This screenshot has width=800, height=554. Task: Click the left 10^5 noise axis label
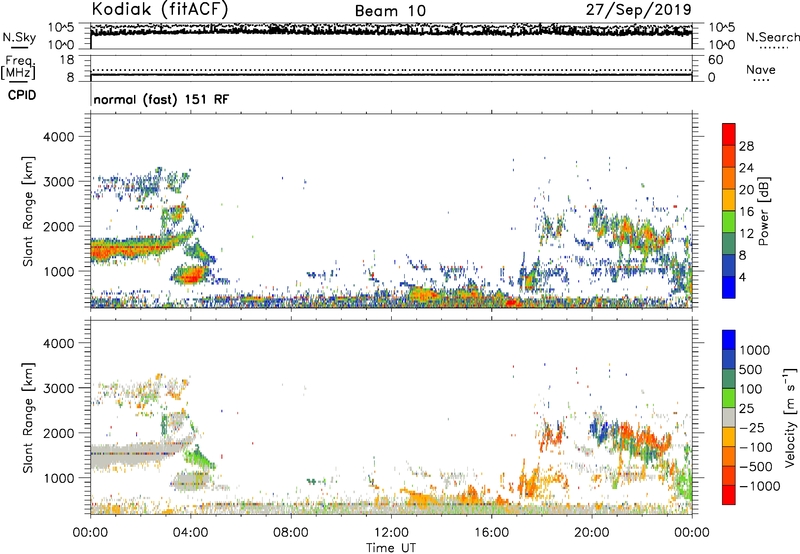tap(61, 28)
